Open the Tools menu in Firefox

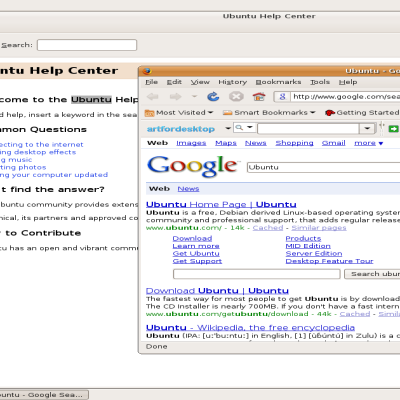click(320, 82)
